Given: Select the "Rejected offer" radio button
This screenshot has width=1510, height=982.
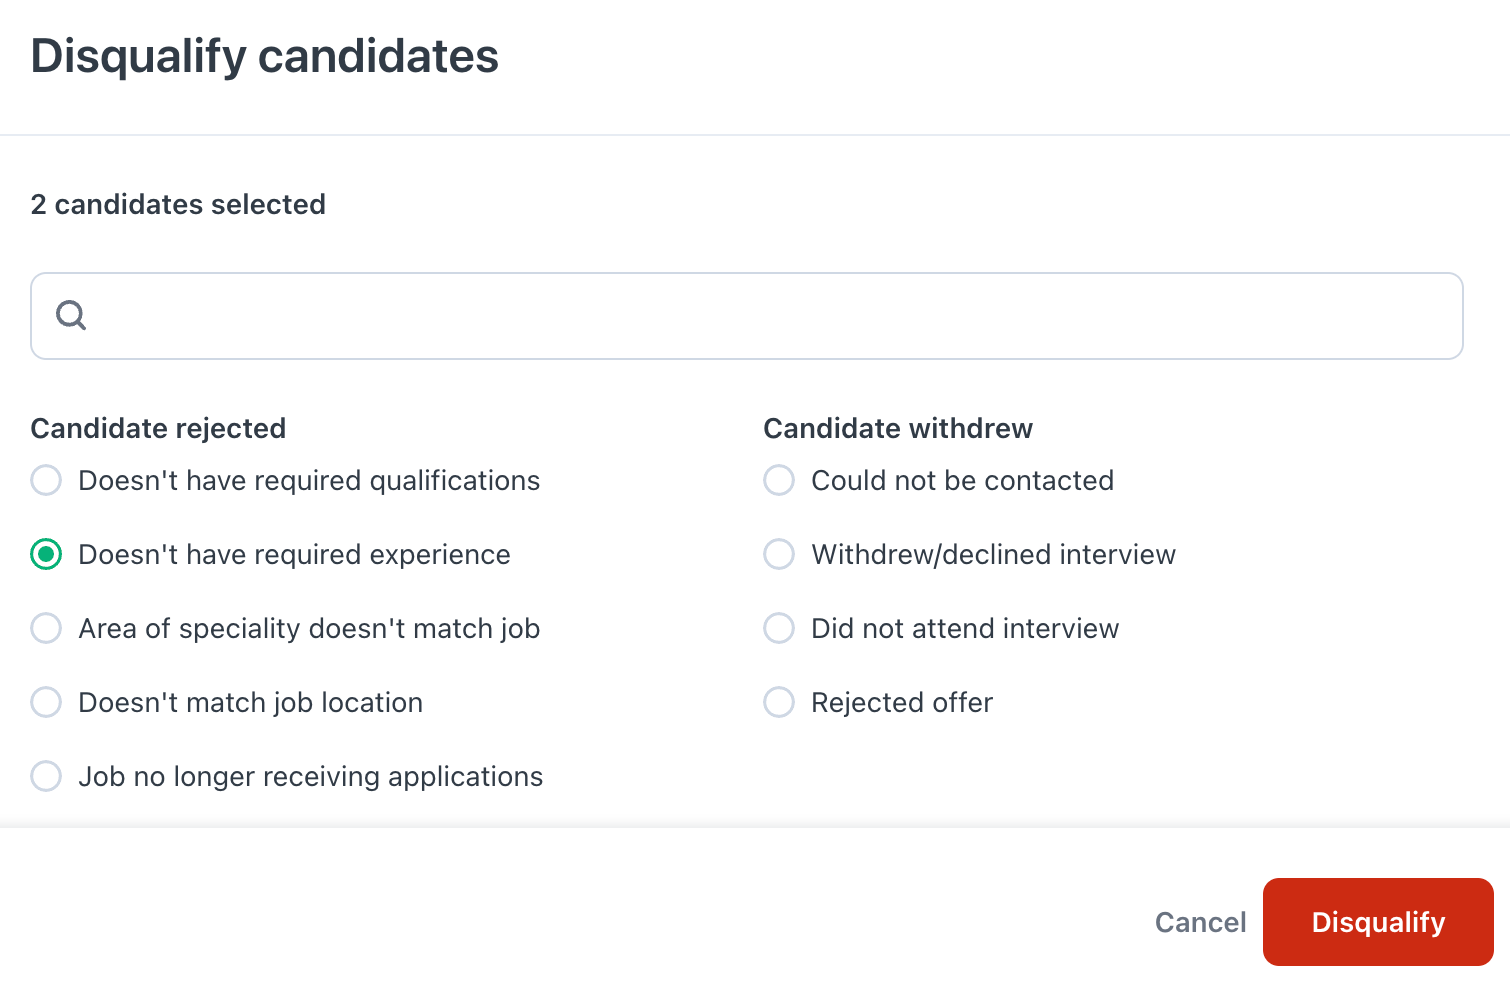Looking at the screenshot, I should click(x=779, y=702).
